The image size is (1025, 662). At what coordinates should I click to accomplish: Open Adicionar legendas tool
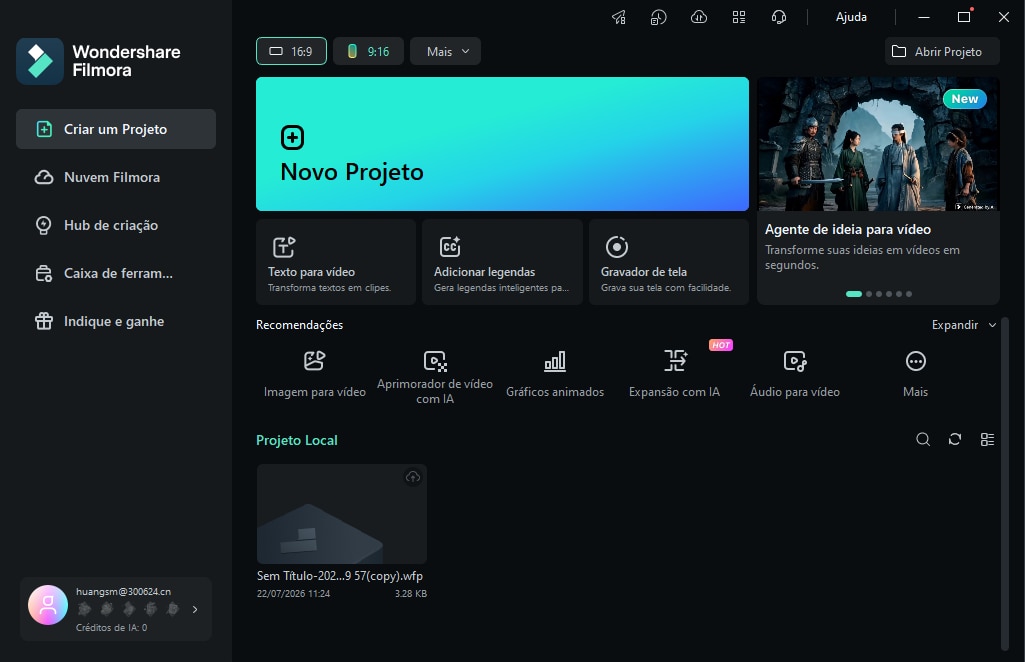(502, 262)
